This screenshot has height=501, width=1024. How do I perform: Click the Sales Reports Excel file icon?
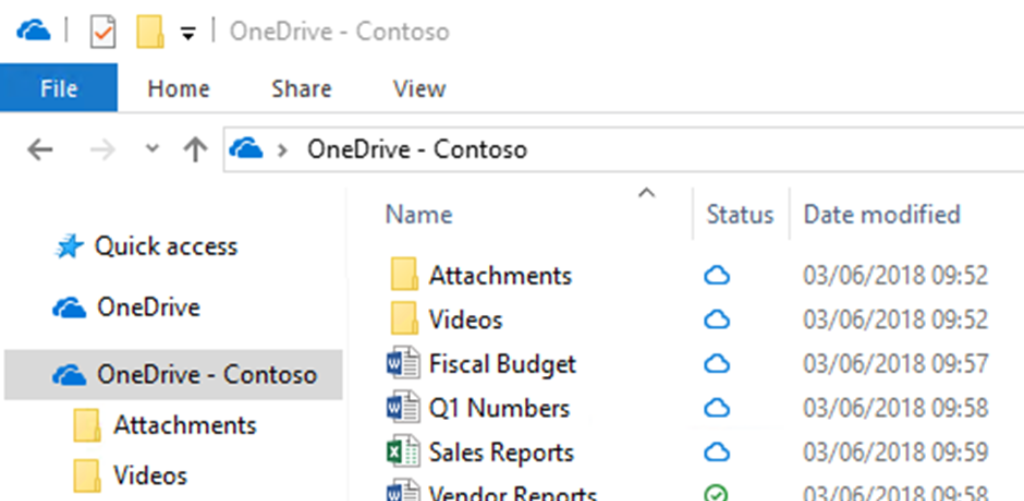[x=402, y=452]
